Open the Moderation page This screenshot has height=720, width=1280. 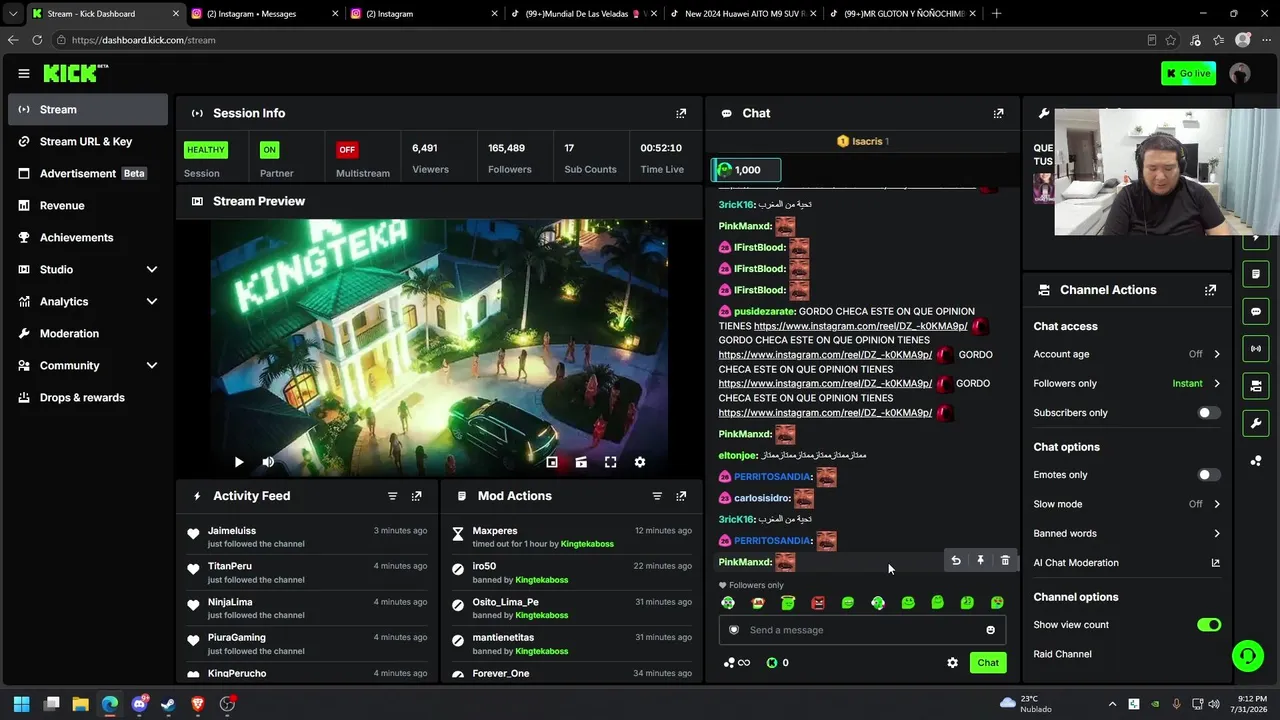click(88, 334)
